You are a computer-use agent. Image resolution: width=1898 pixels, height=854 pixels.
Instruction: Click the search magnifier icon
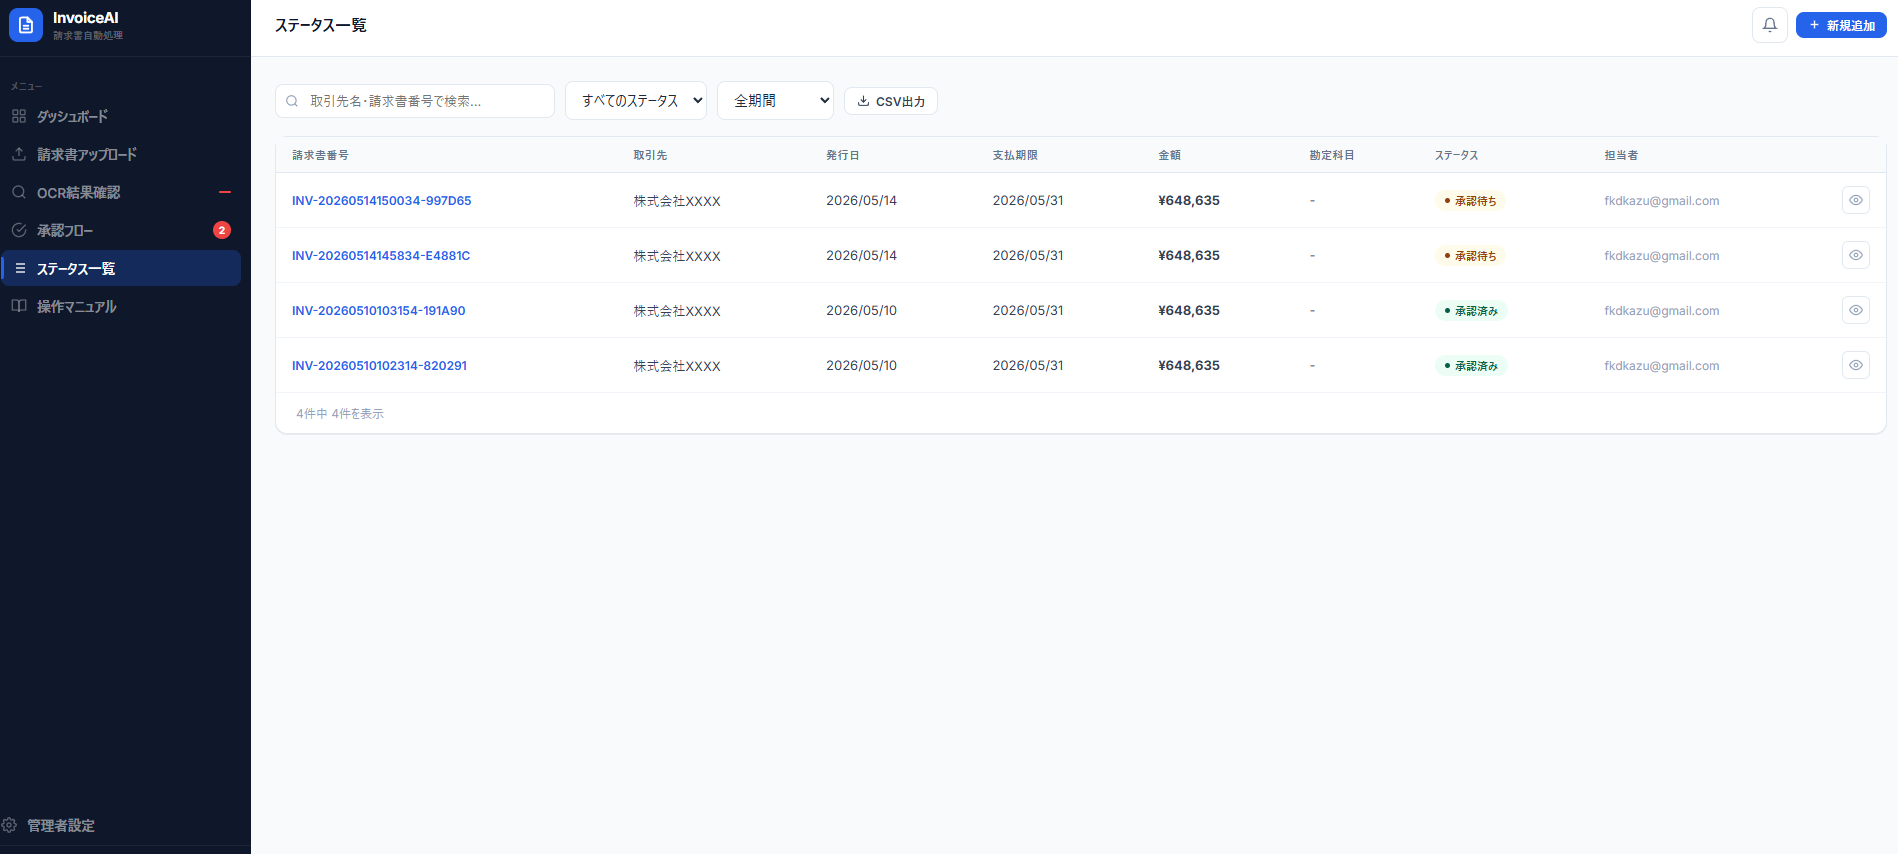(x=292, y=101)
